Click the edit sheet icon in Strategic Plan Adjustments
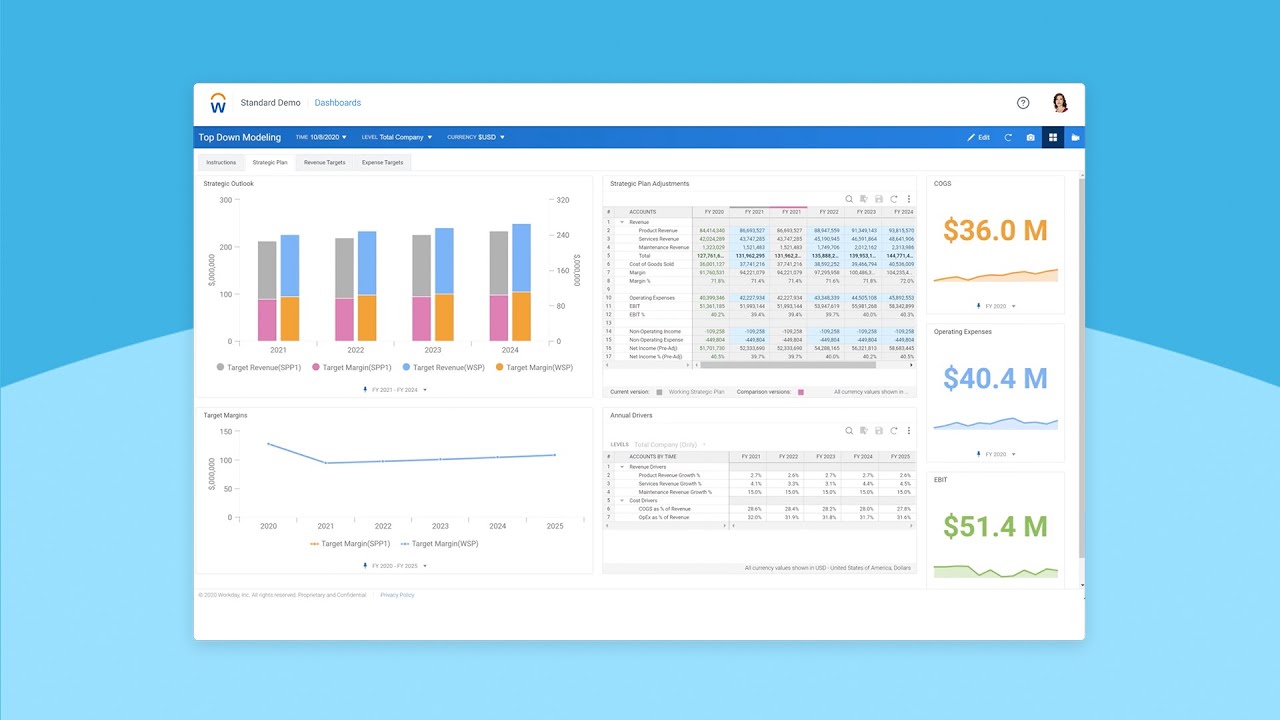This screenshot has height=720, width=1280. click(864, 199)
